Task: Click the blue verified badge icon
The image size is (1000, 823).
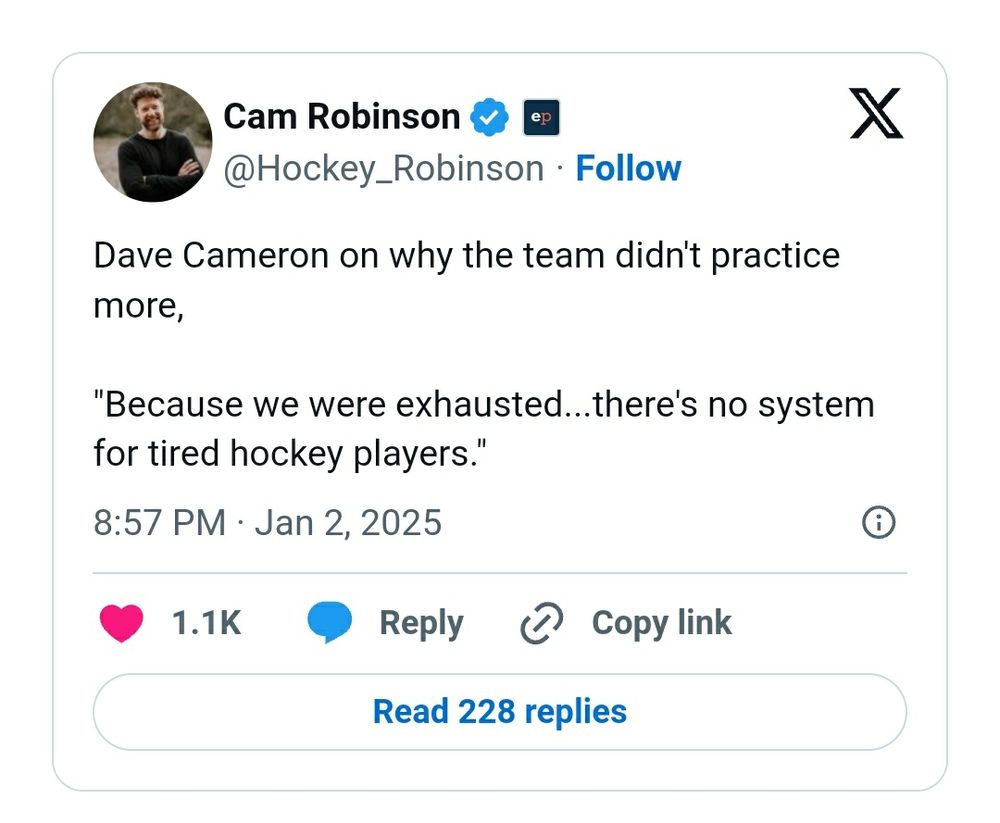Action: pos(490,117)
